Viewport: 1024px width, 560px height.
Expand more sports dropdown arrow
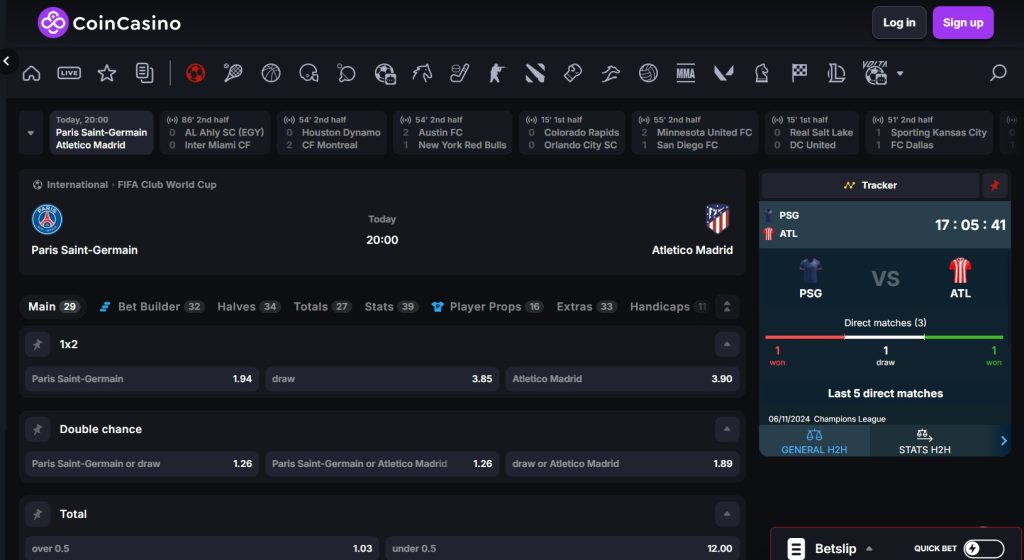[x=900, y=73]
